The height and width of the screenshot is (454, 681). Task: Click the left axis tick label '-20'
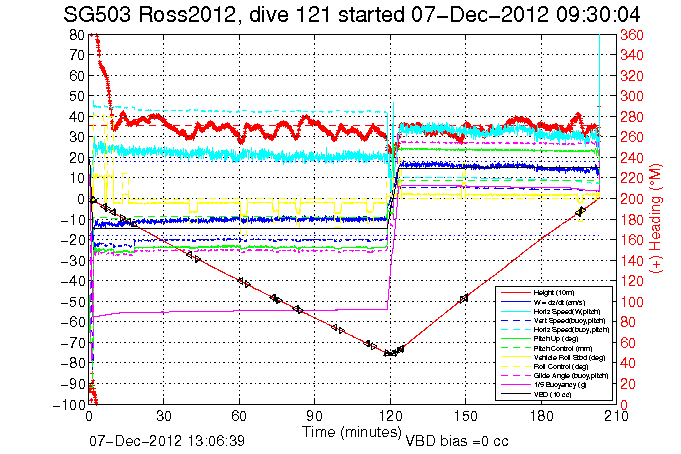click(73, 240)
